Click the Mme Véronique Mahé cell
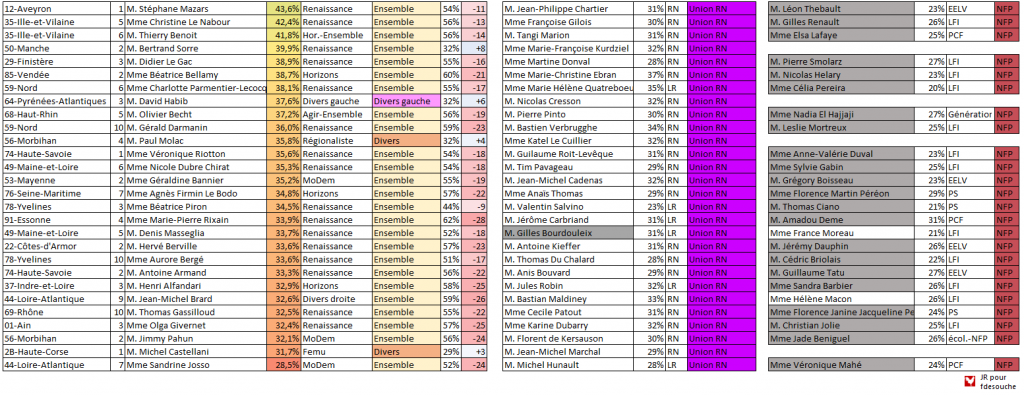The image size is (1024, 395). click(x=840, y=365)
